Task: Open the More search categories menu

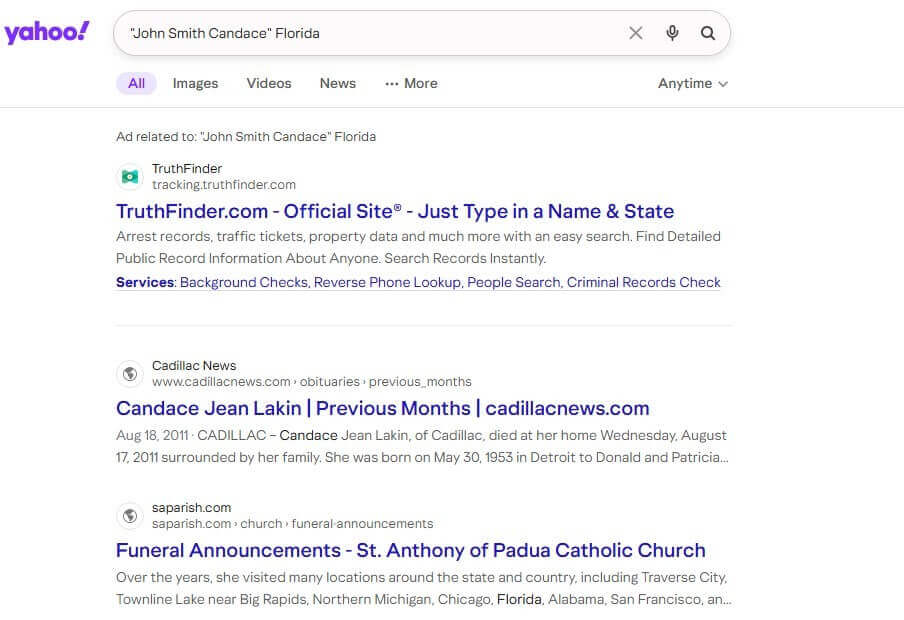Action: tap(411, 83)
